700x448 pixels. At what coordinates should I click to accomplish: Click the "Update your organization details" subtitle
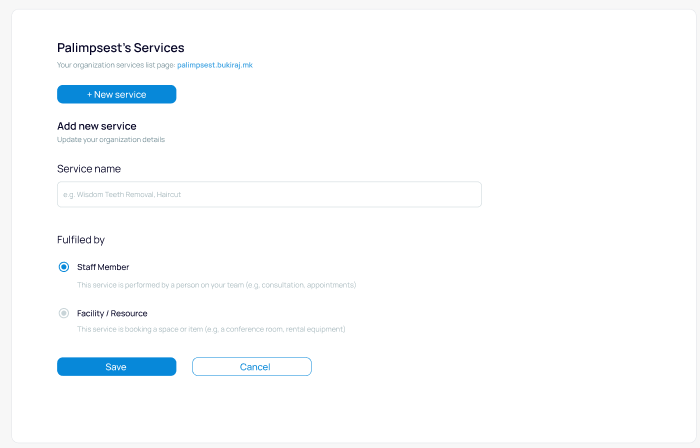point(111,139)
